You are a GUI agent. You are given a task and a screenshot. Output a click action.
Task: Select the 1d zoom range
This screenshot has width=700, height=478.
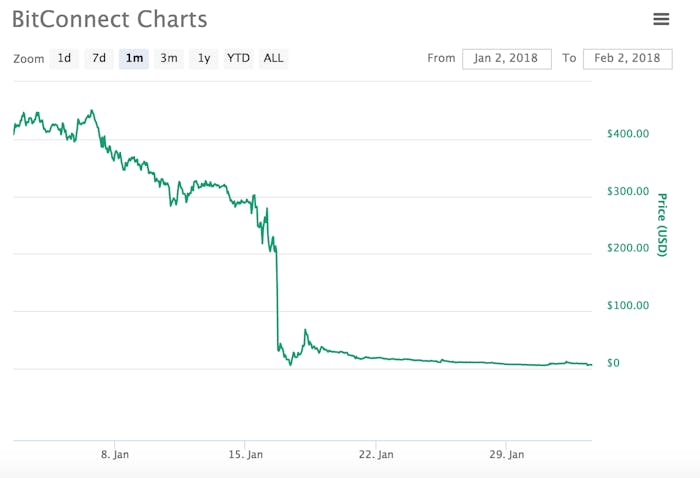point(64,58)
